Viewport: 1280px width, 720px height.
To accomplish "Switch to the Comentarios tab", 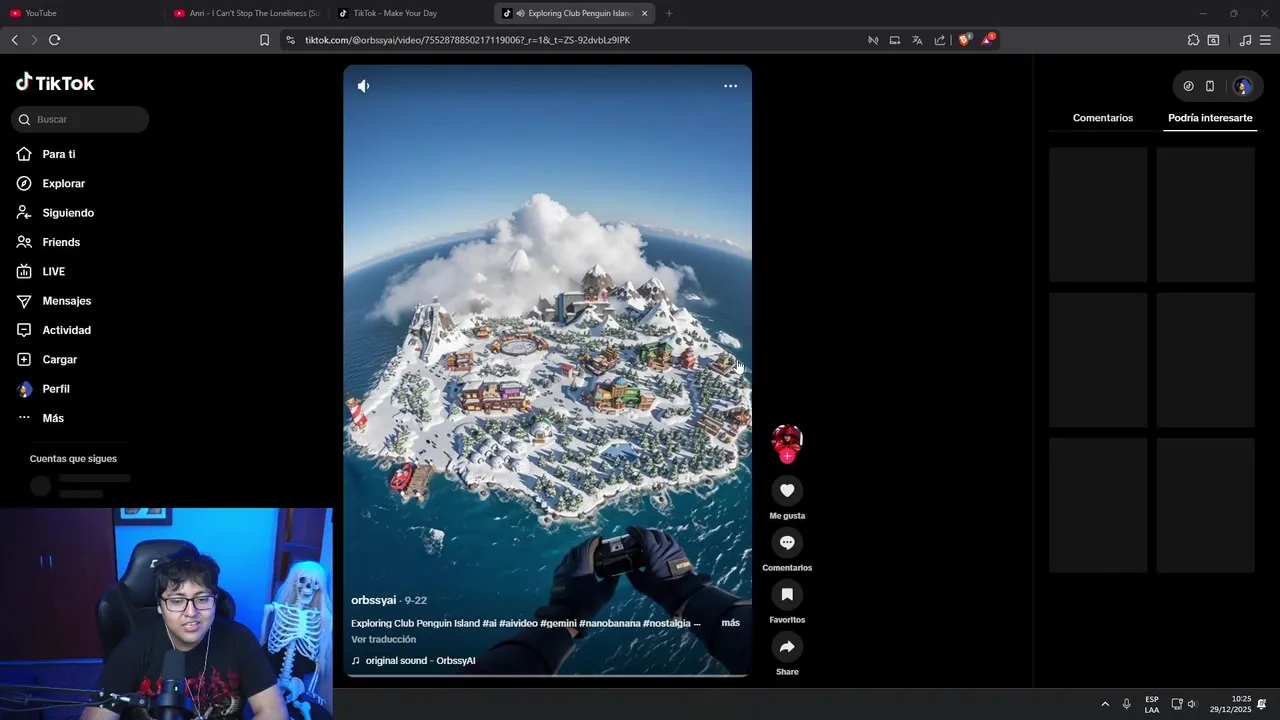I will click(1103, 118).
